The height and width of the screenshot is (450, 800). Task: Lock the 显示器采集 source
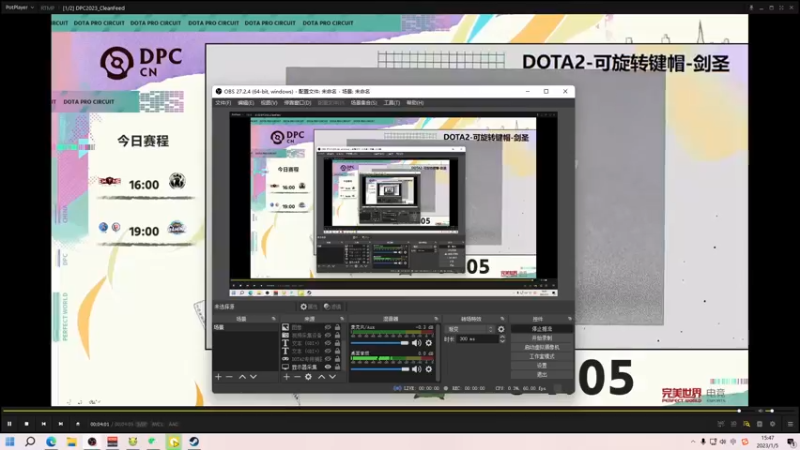[x=337, y=367]
